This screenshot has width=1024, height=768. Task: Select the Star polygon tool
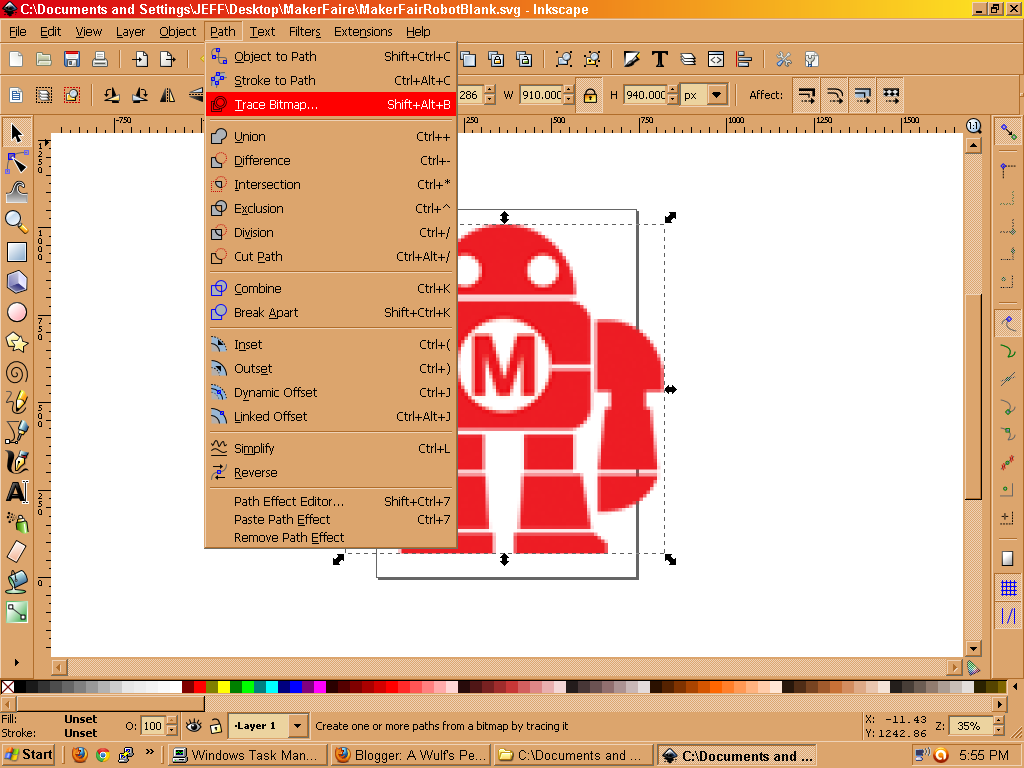[16, 342]
